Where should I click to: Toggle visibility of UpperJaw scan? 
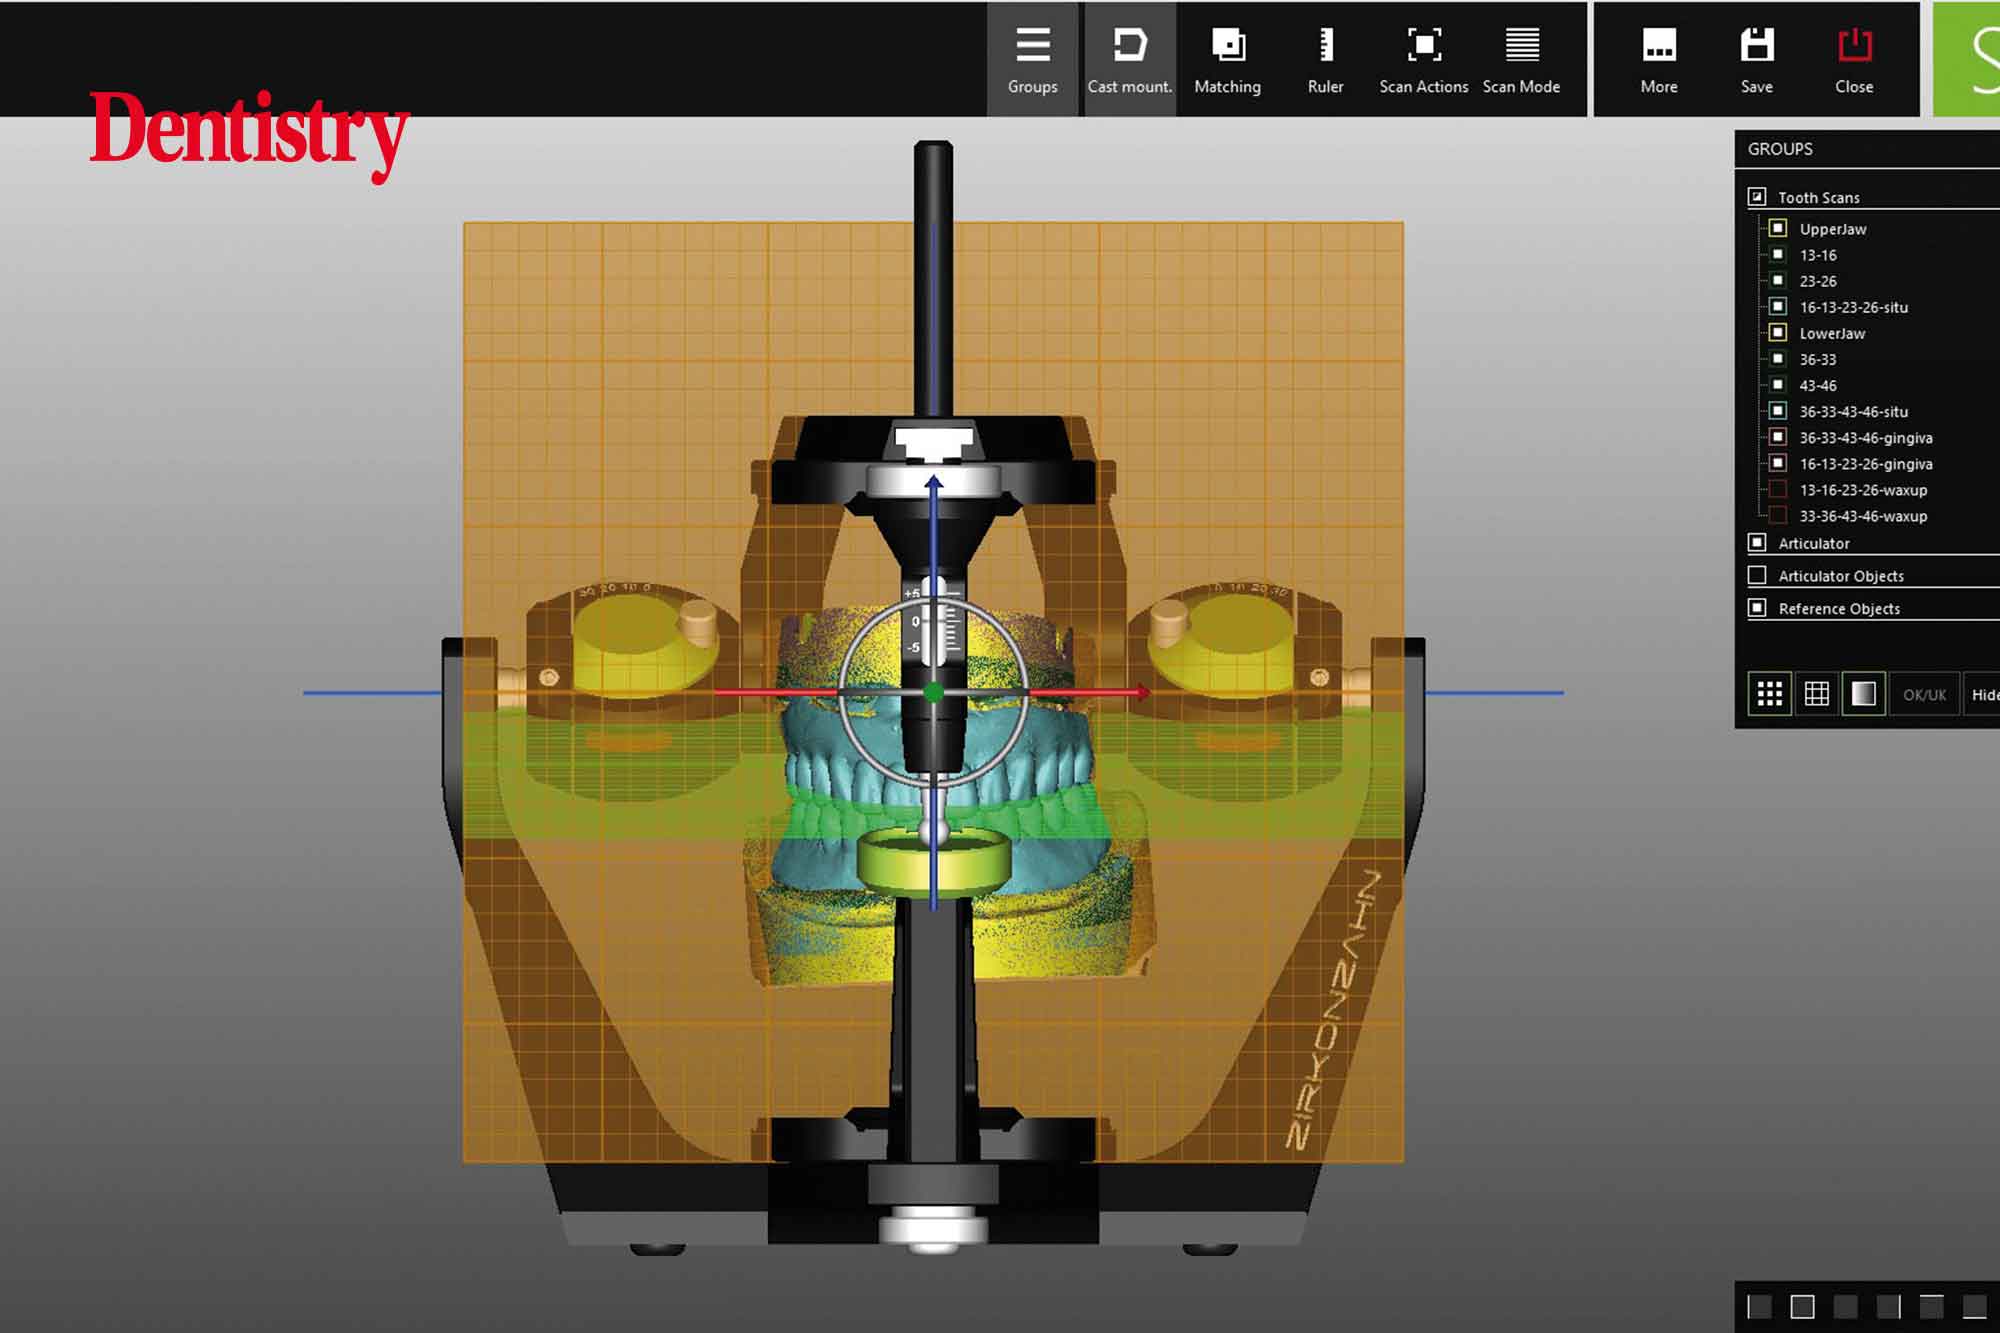click(1778, 228)
